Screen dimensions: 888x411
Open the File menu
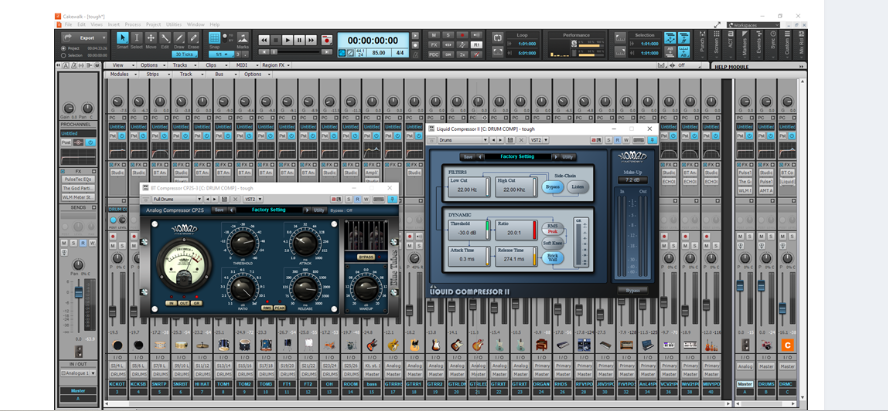(68, 25)
